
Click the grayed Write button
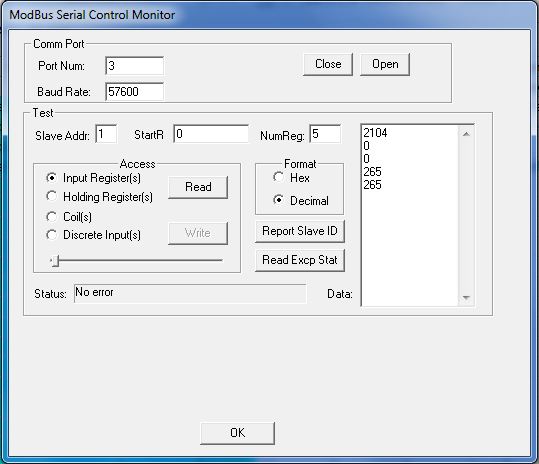point(198,233)
